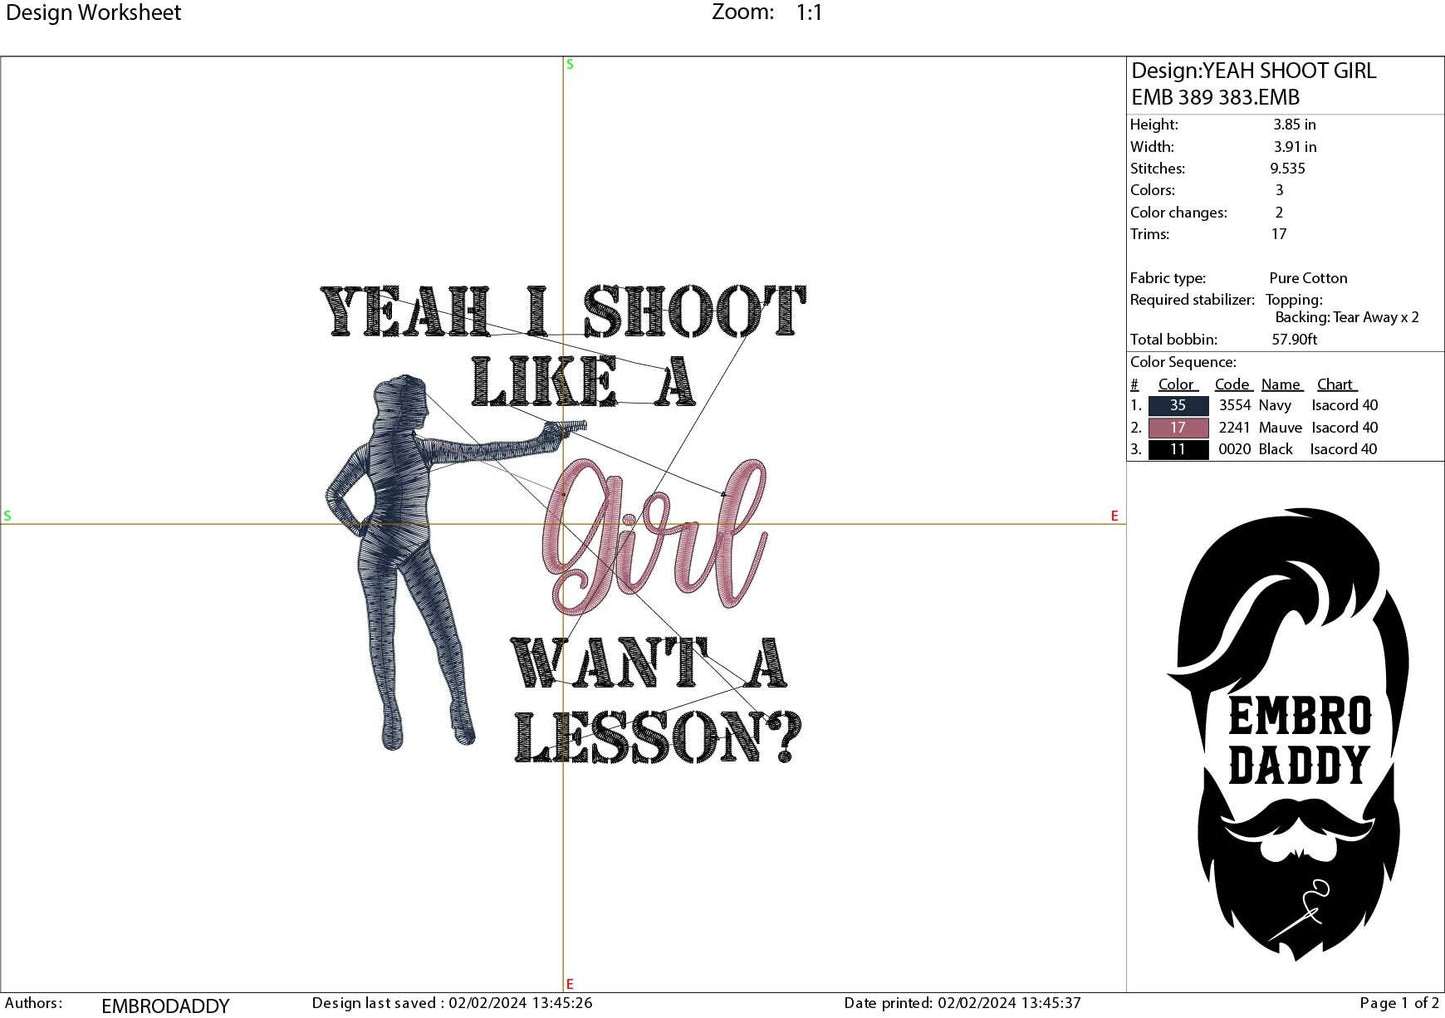Click the 'Topping:' text

pos(1294,300)
